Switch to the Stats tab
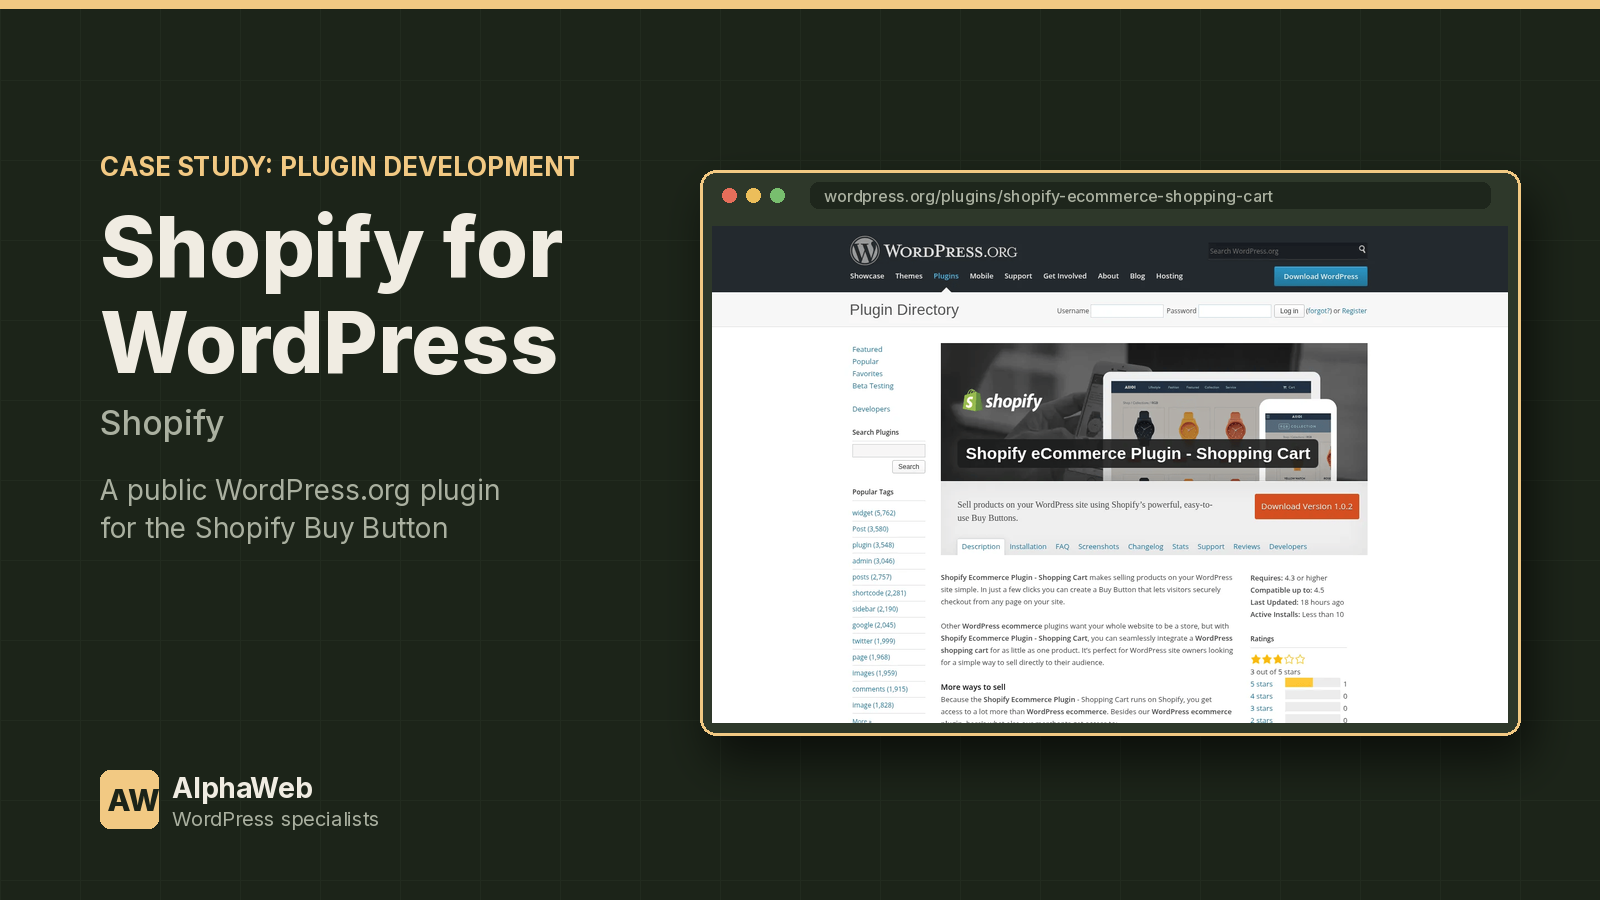 (x=1180, y=547)
